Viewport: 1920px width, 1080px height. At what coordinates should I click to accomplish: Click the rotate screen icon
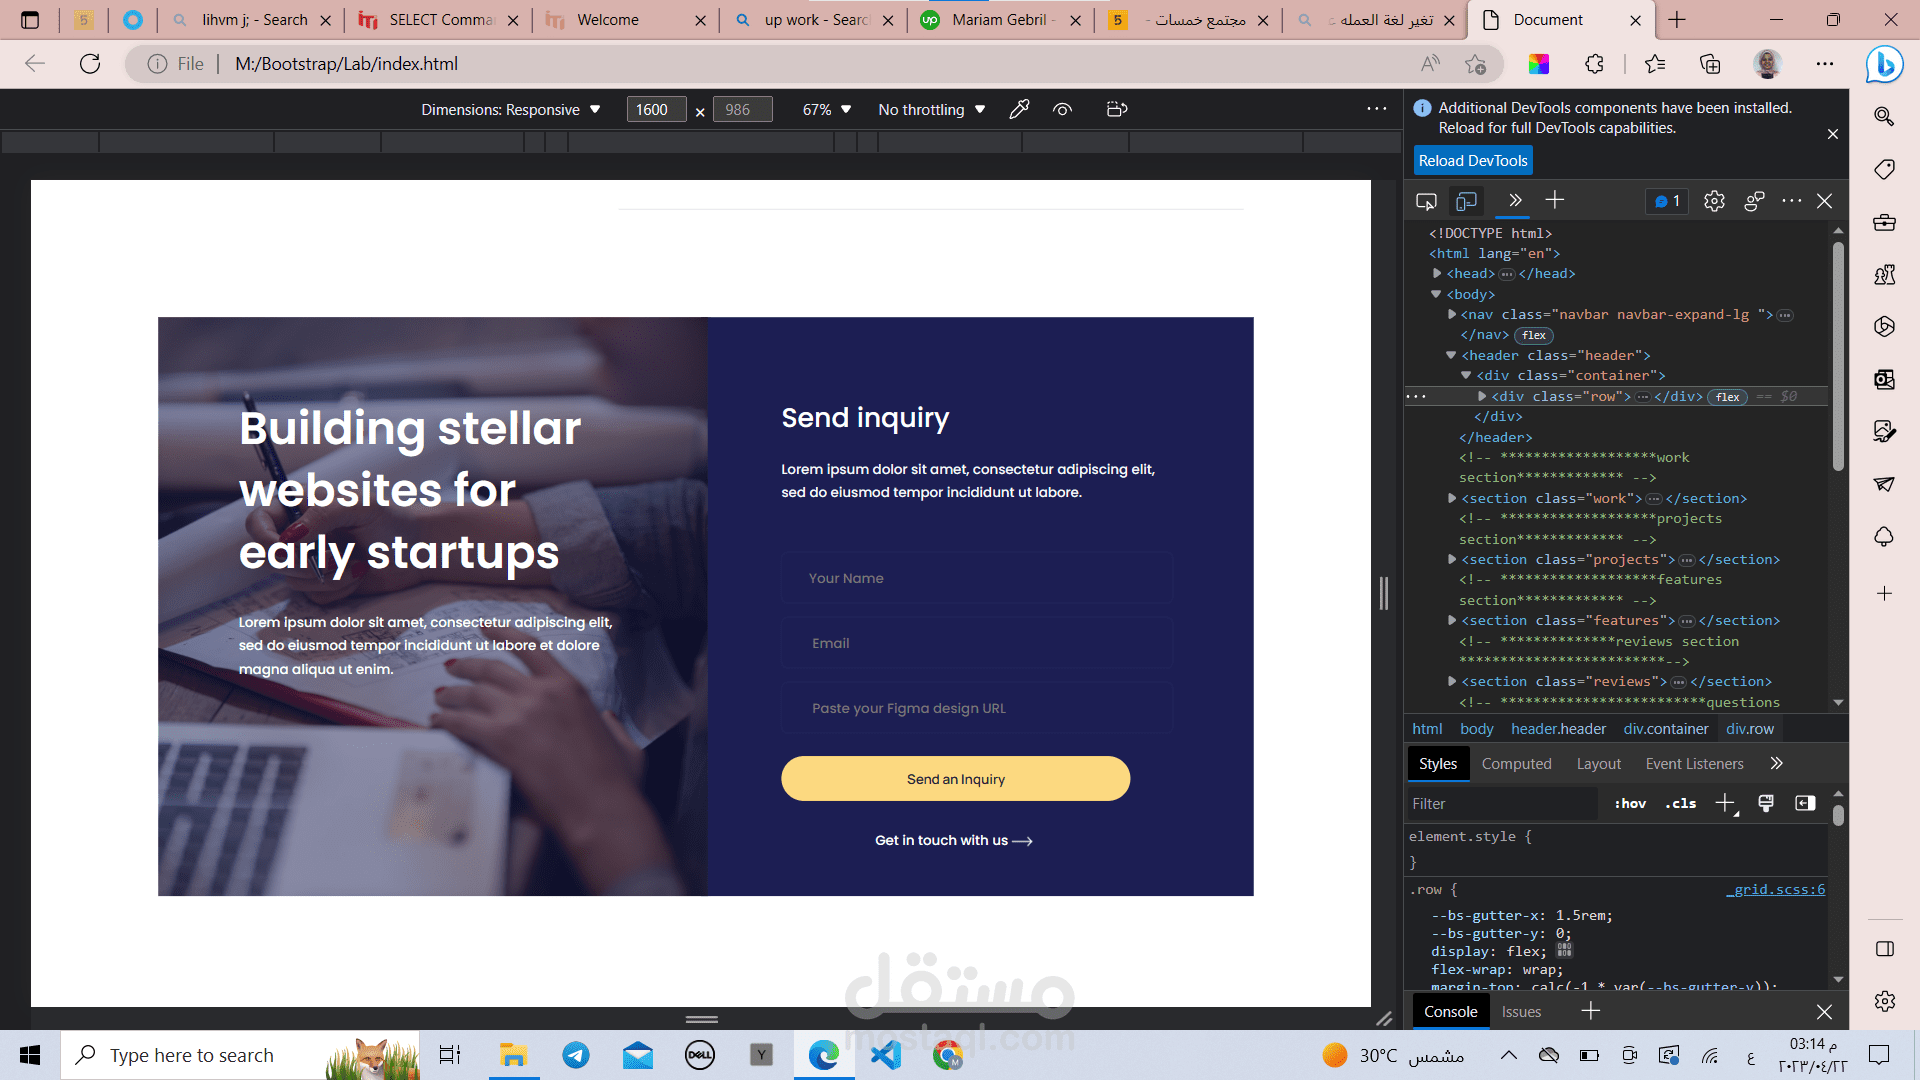click(x=1117, y=109)
